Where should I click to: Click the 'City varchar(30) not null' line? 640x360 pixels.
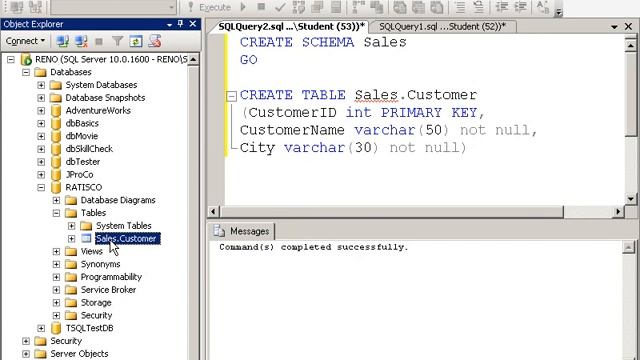pyautogui.click(x=353, y=148)
